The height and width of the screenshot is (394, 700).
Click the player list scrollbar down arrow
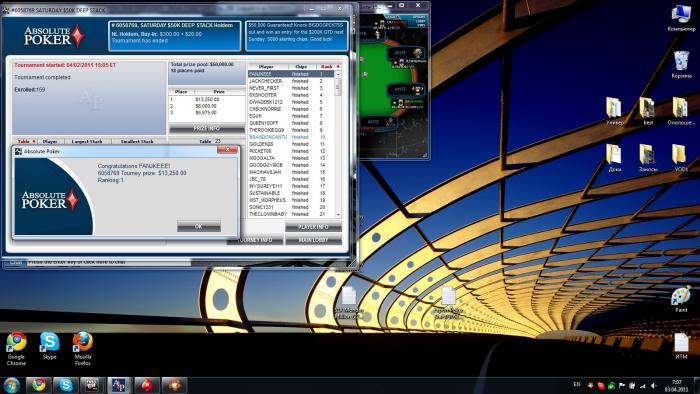(x=338, y=215)
